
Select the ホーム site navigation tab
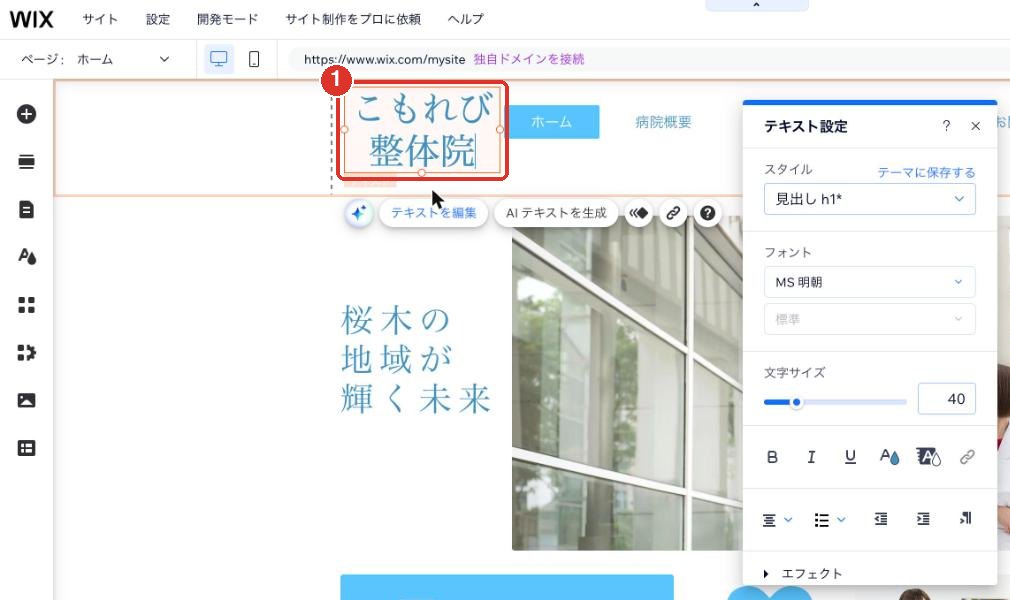551,122
